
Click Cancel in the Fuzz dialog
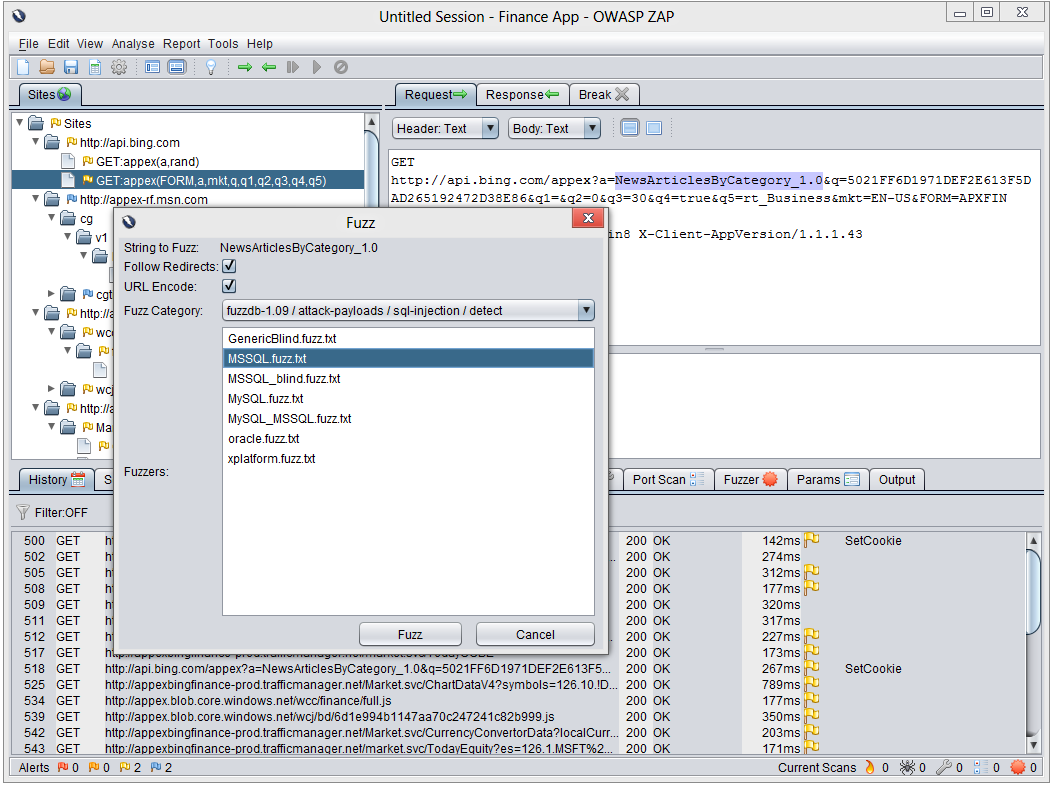tap(535, 634)
